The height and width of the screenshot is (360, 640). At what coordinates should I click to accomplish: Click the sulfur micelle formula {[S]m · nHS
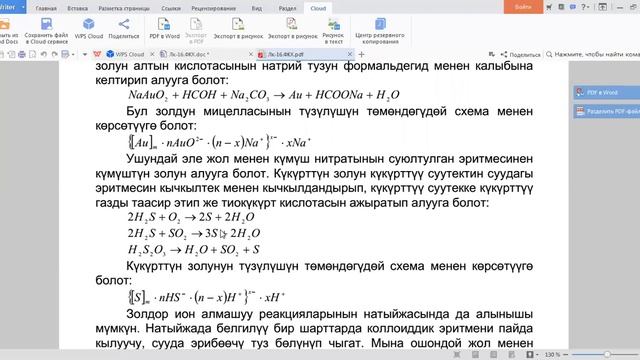click(206, 297)
